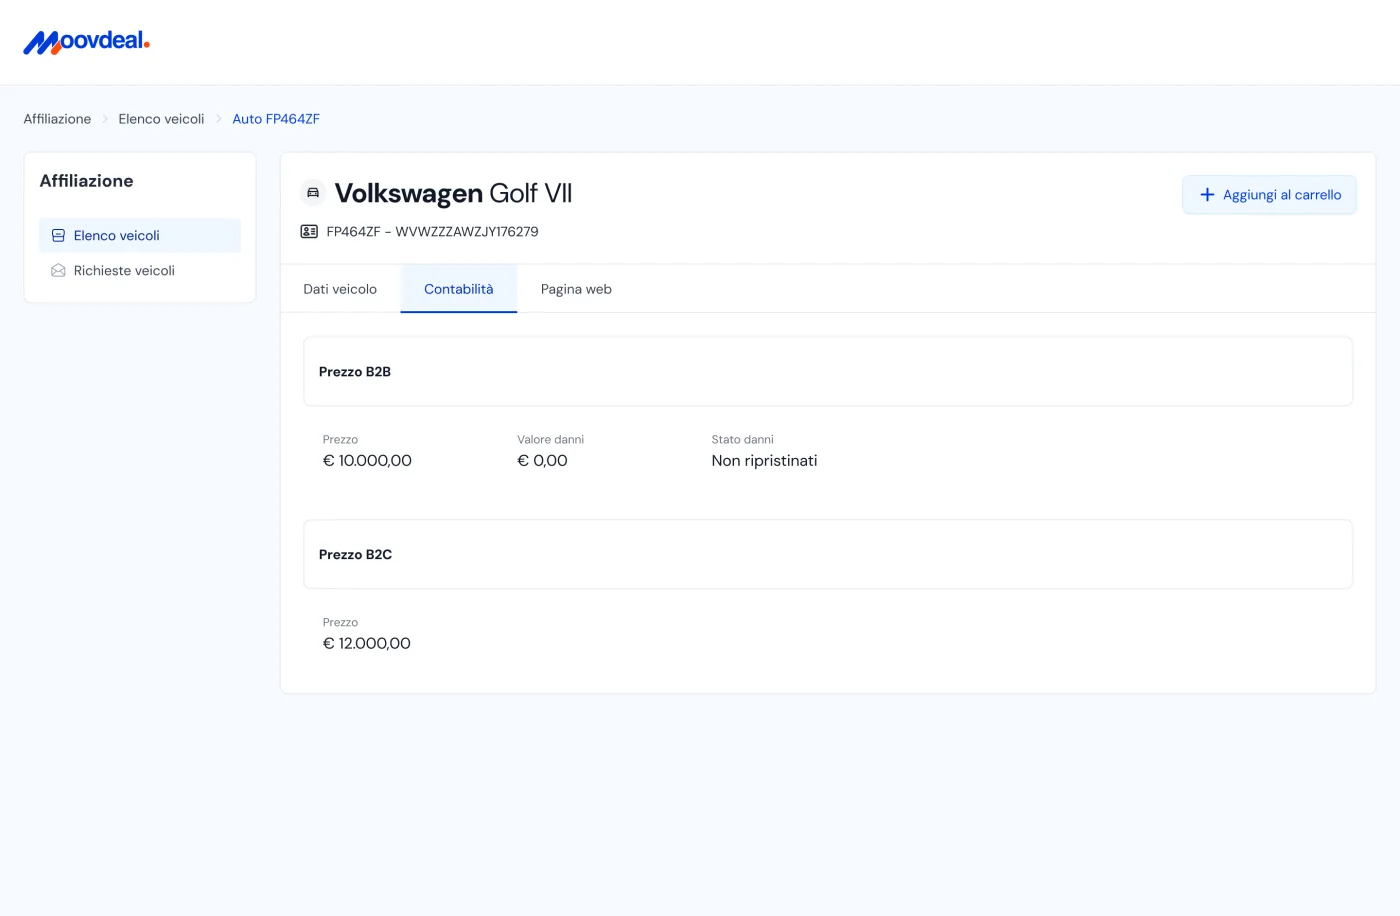Image resolution: width=1400 pixels, height=916 pixels.
Task: Click the car icon beside Volkswagen Golf VII
Action: [313, 193]
